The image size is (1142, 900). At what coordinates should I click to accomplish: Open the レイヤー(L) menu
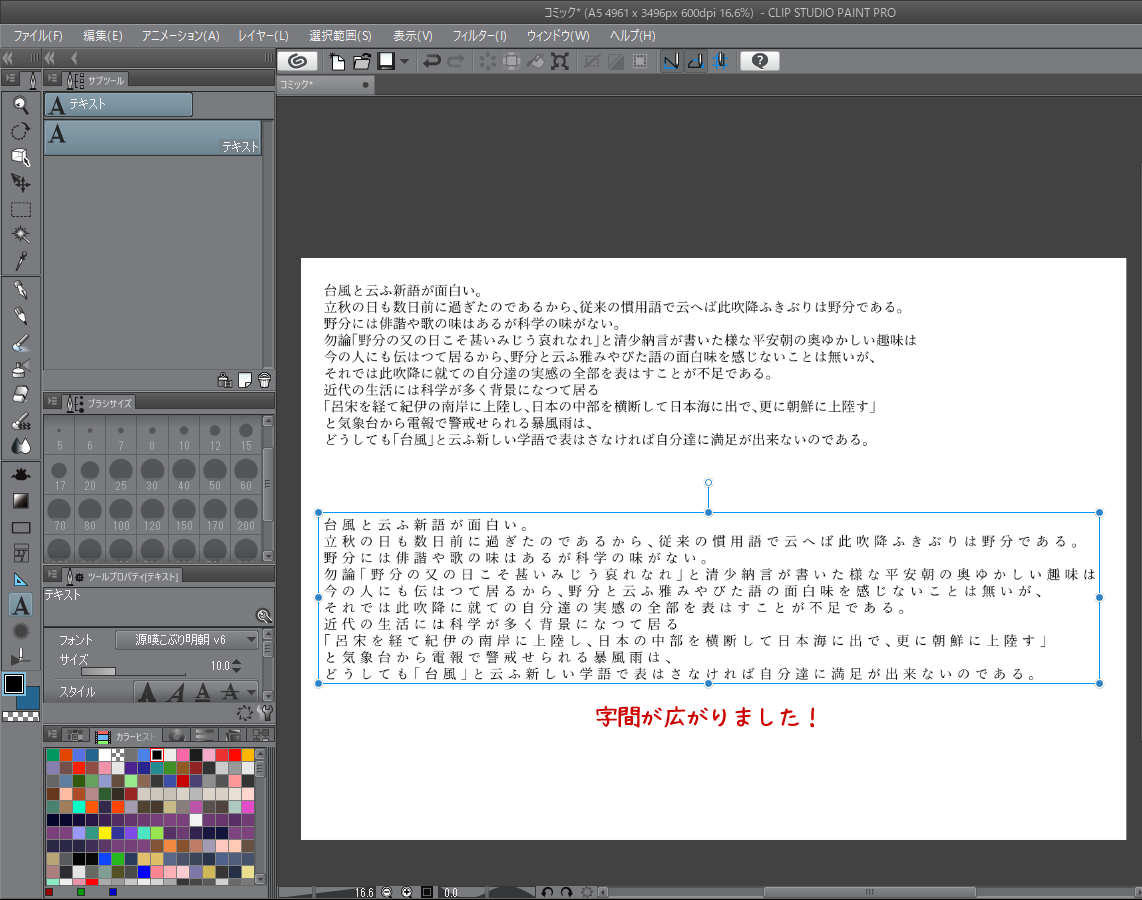[263, 36]
